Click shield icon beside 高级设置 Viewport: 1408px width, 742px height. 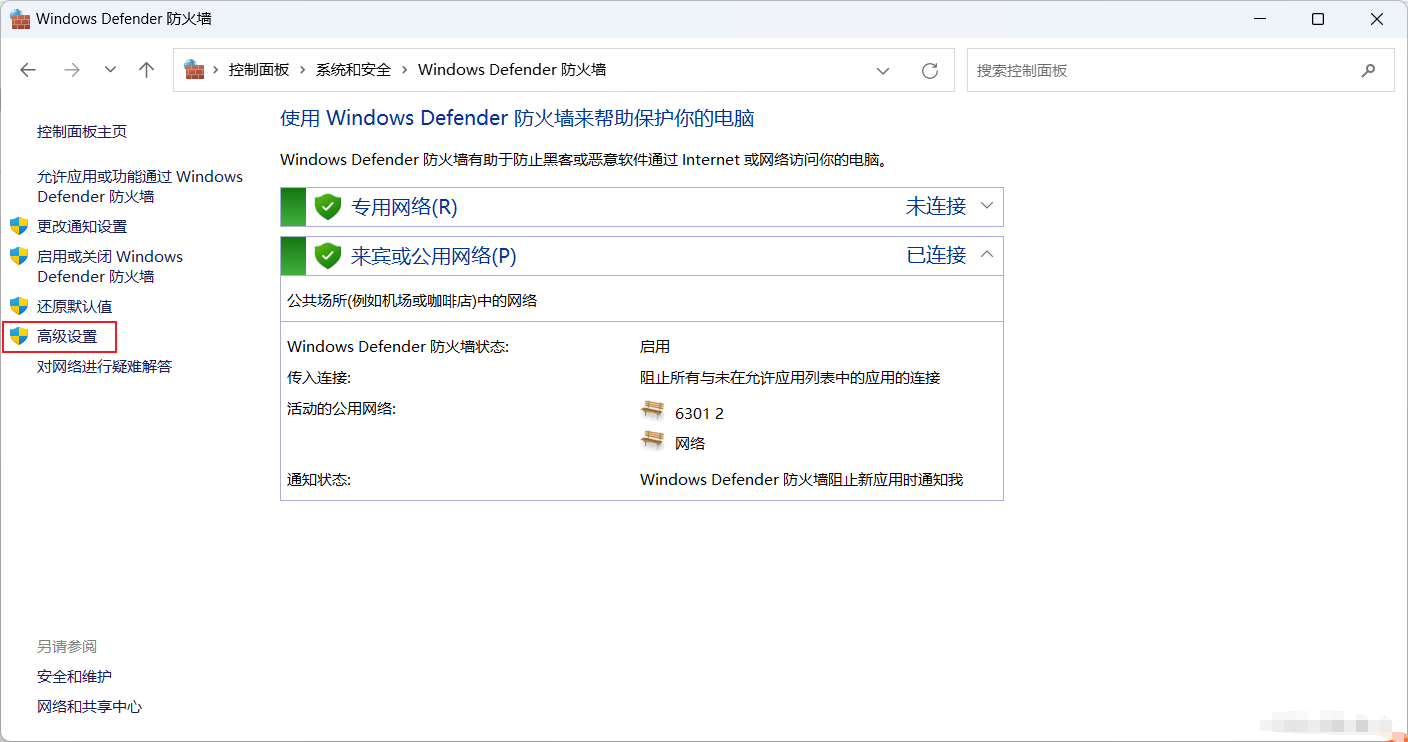pyautogui.click(x=19, y=336)
